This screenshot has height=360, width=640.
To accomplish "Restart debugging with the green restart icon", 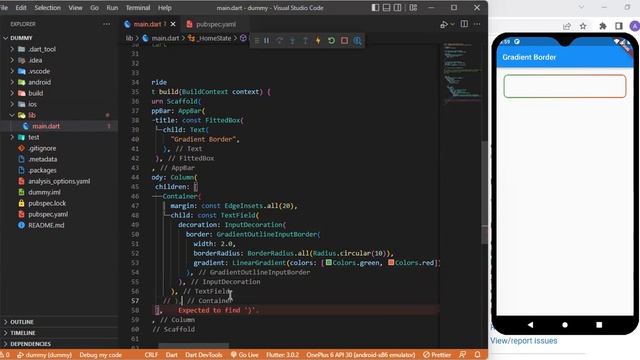I will coord(331,40).
